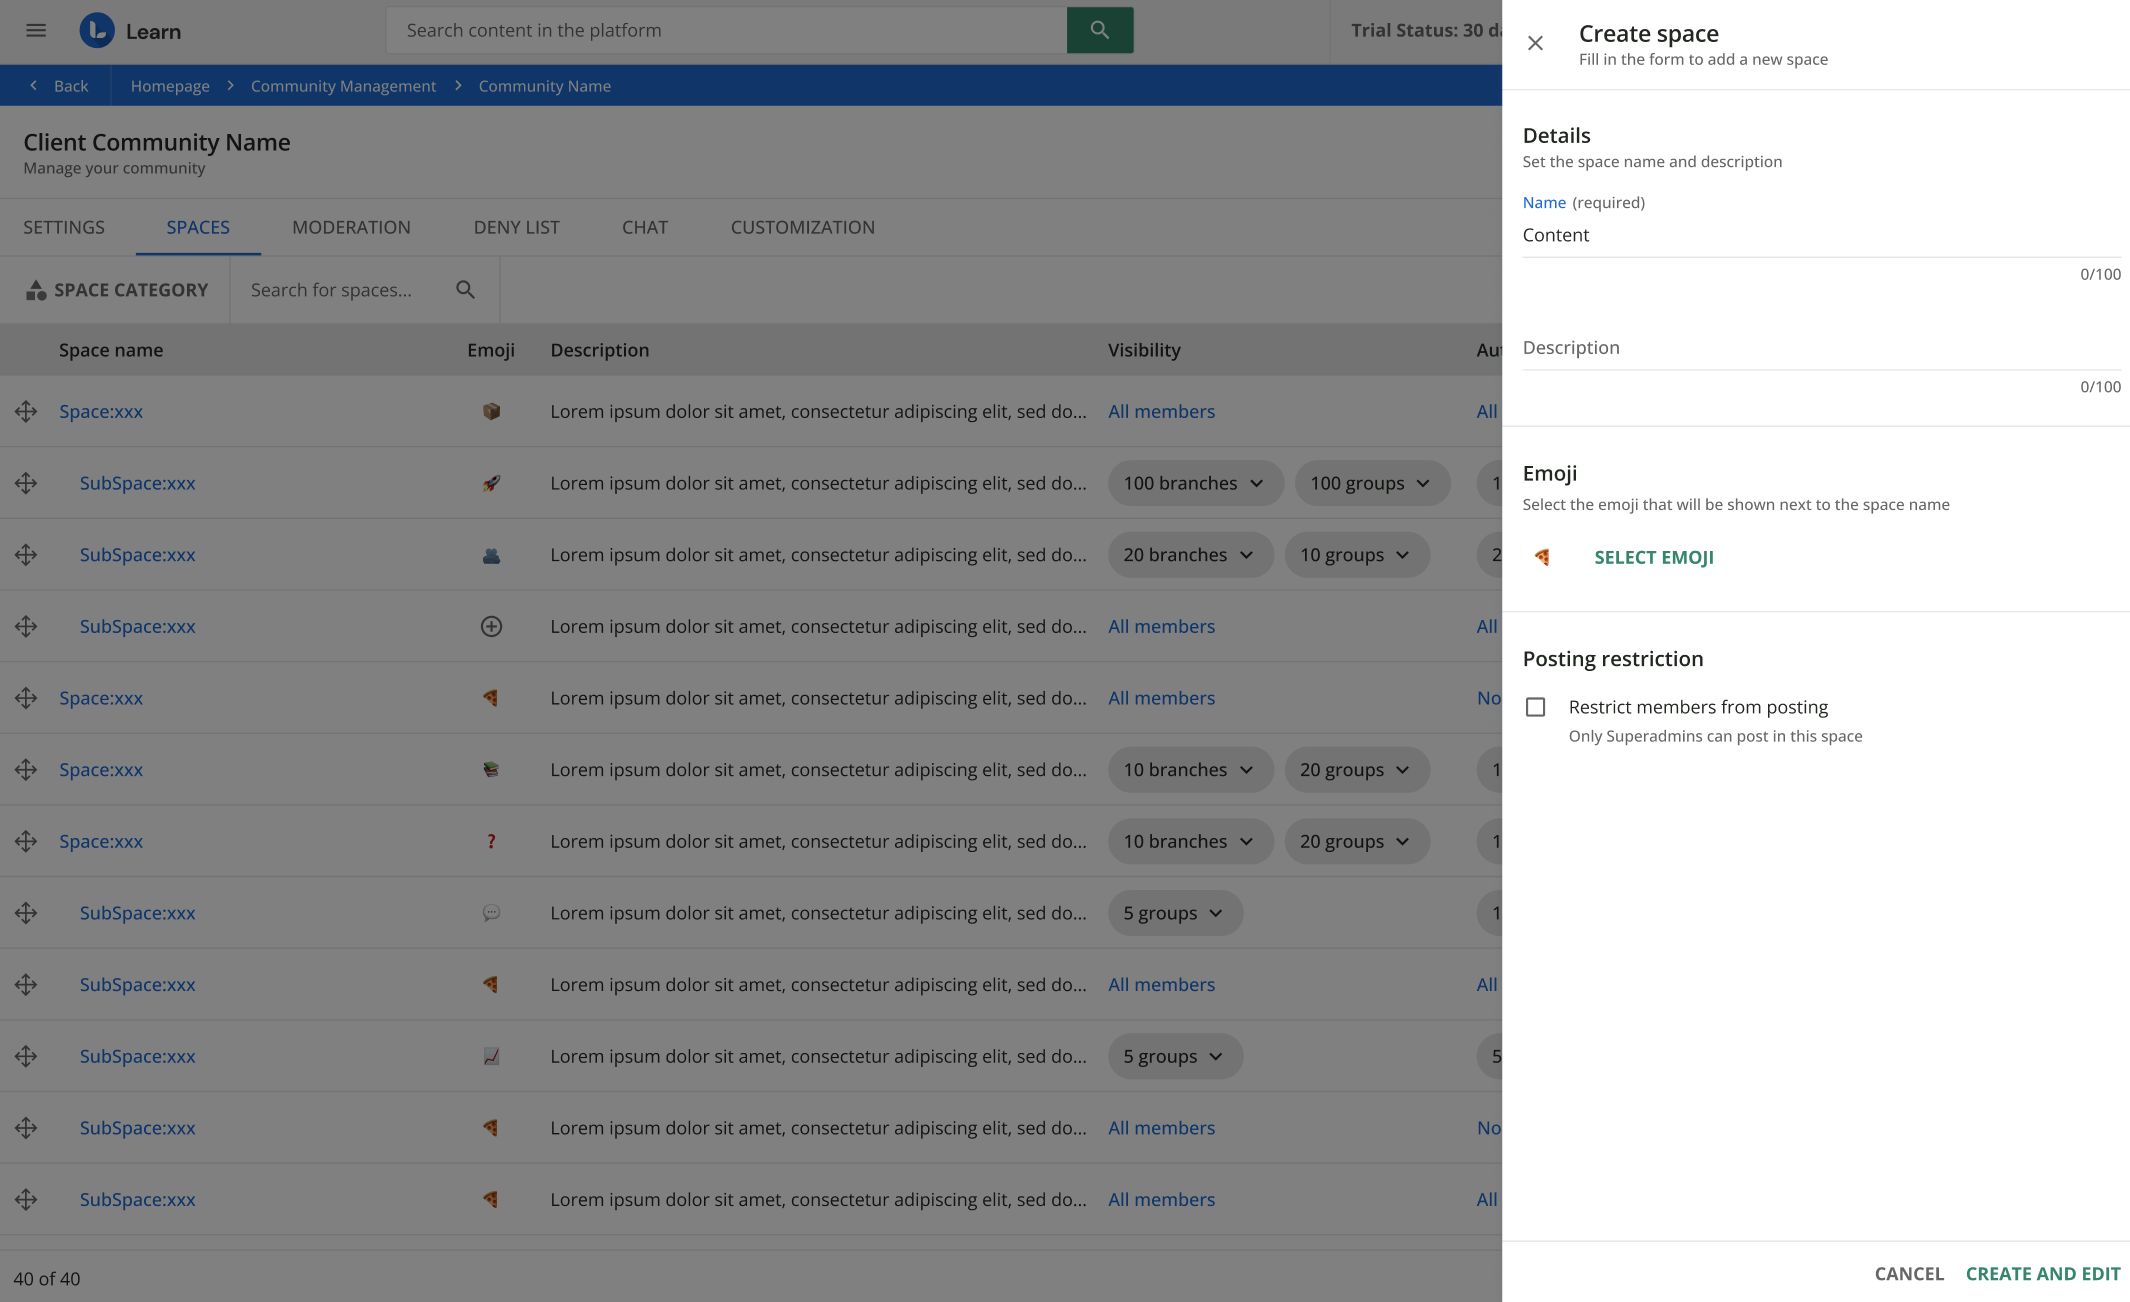This screenshot has width=2130, height=1302.
Task: Close the Create space panel
Action: 1535,43
